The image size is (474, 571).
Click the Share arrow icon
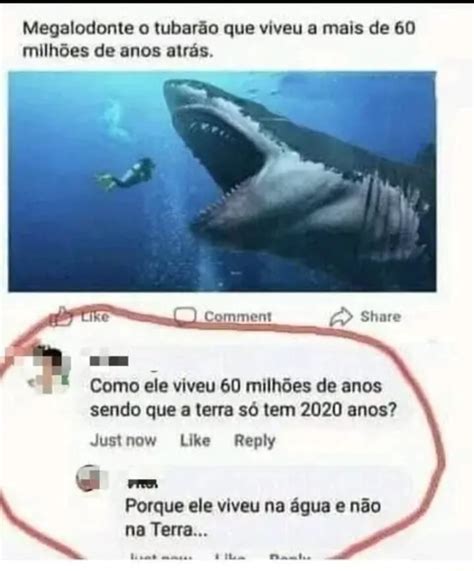pyautogui.click(x=341, y=317)
